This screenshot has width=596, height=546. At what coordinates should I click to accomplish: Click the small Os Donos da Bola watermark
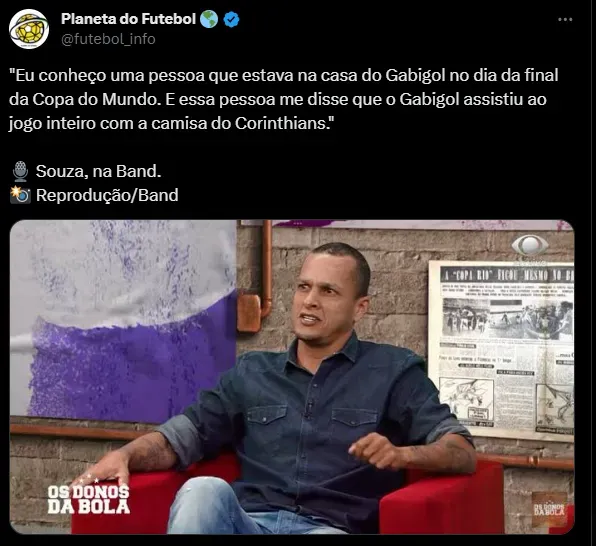tap(549, 509)
